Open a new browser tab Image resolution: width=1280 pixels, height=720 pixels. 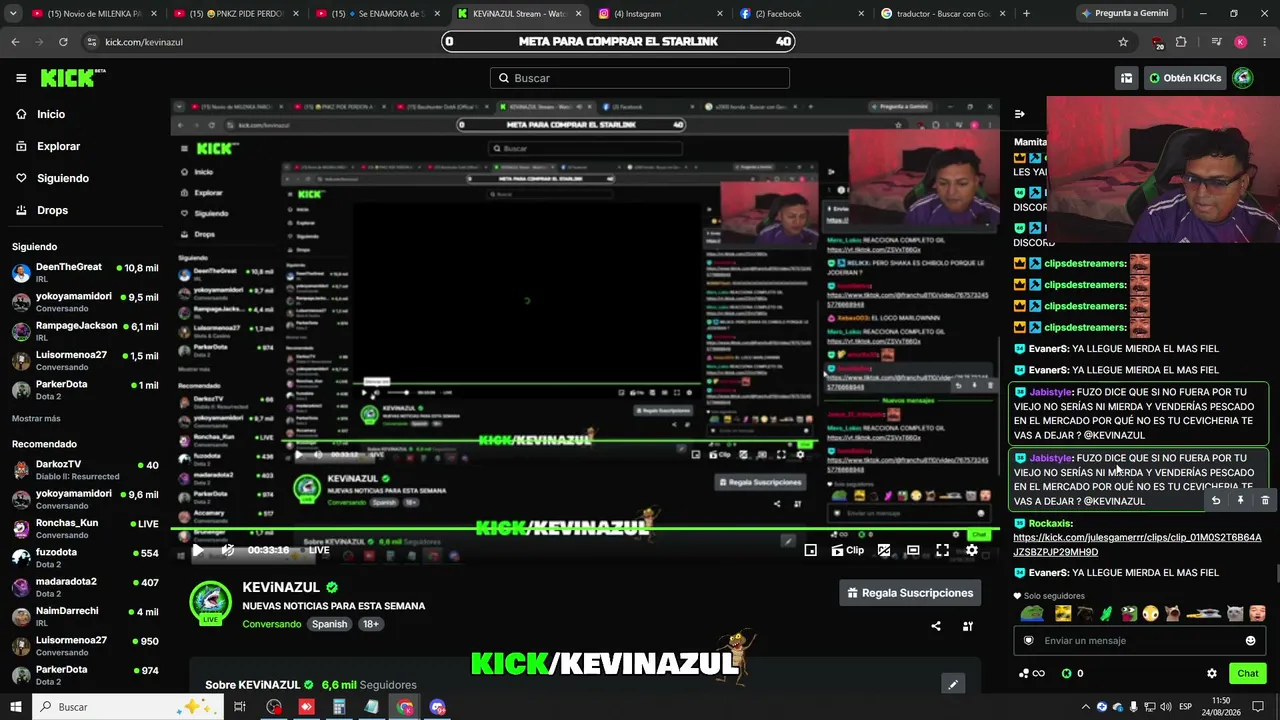click(x=1026, y=14)
